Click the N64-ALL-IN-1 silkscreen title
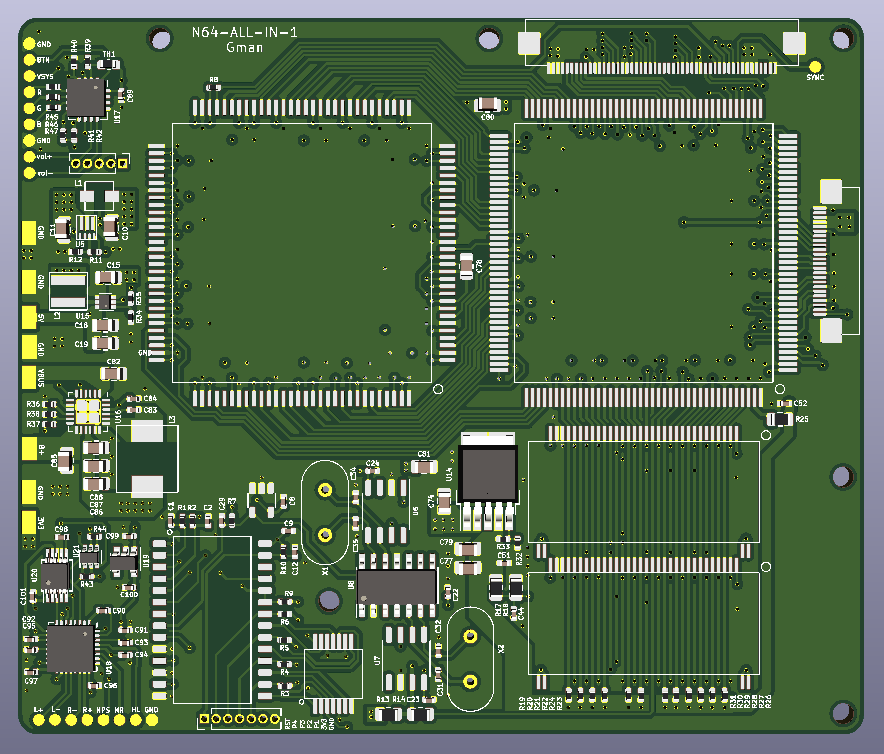This screenshot has width=884, height=754. [244, 33]
